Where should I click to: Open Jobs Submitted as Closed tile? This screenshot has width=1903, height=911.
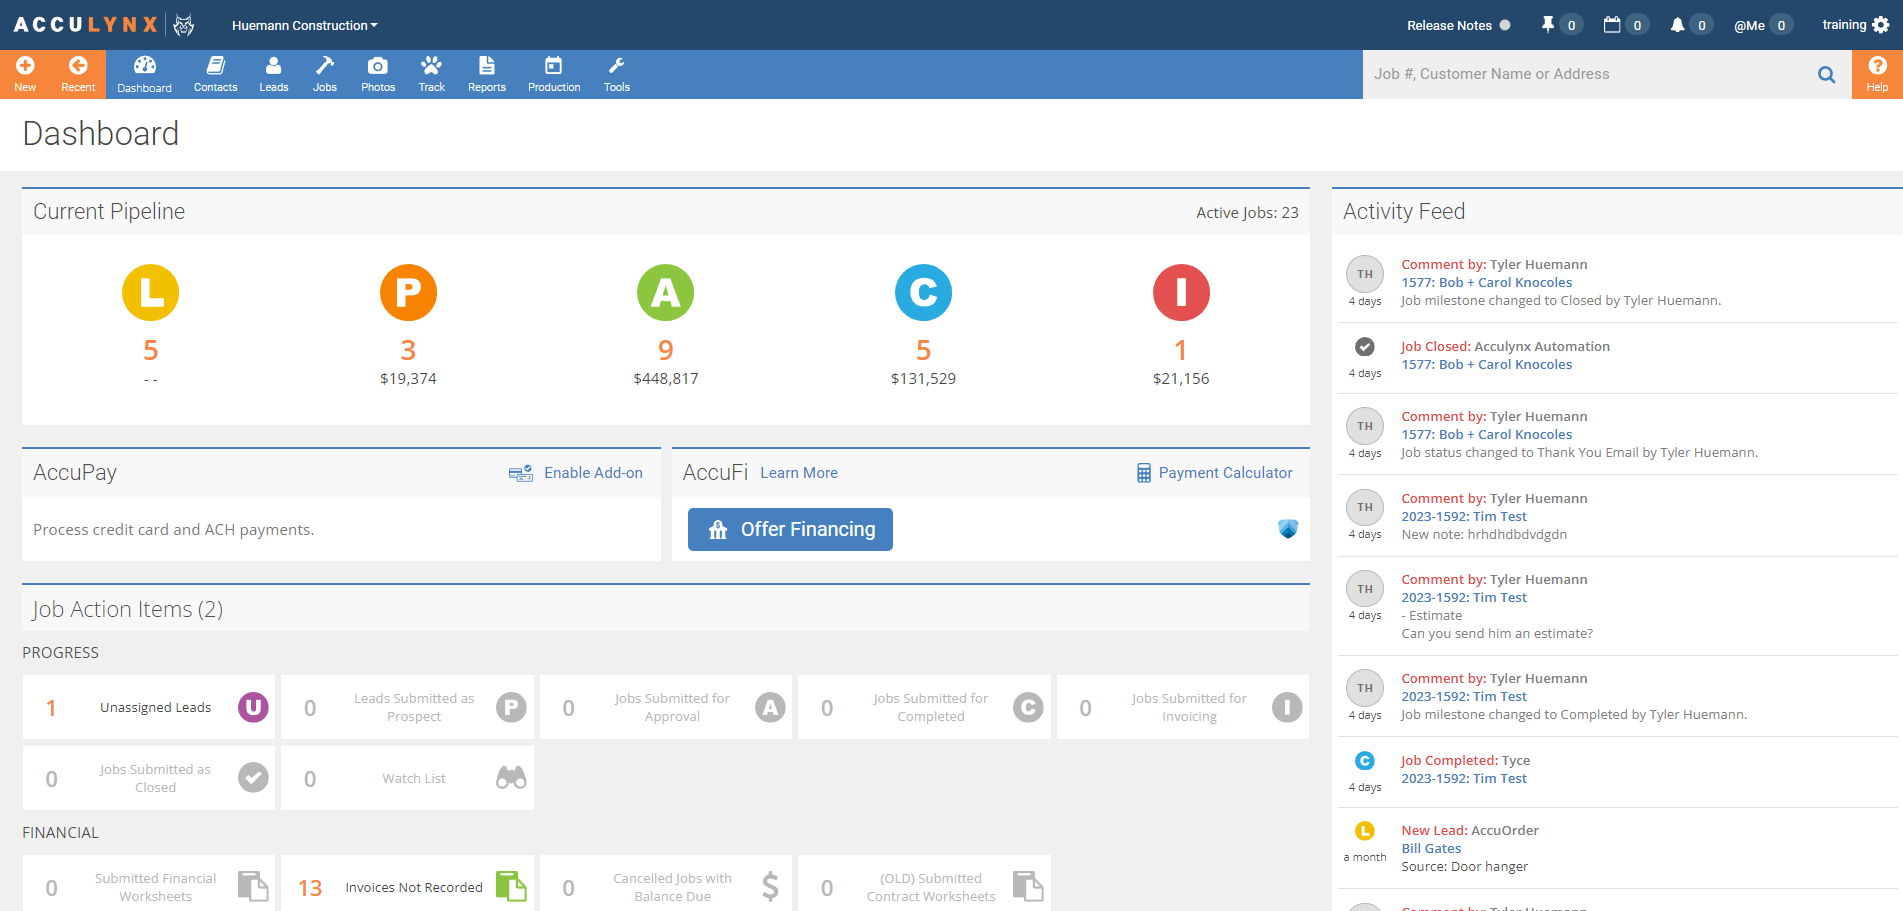(149, 778)
